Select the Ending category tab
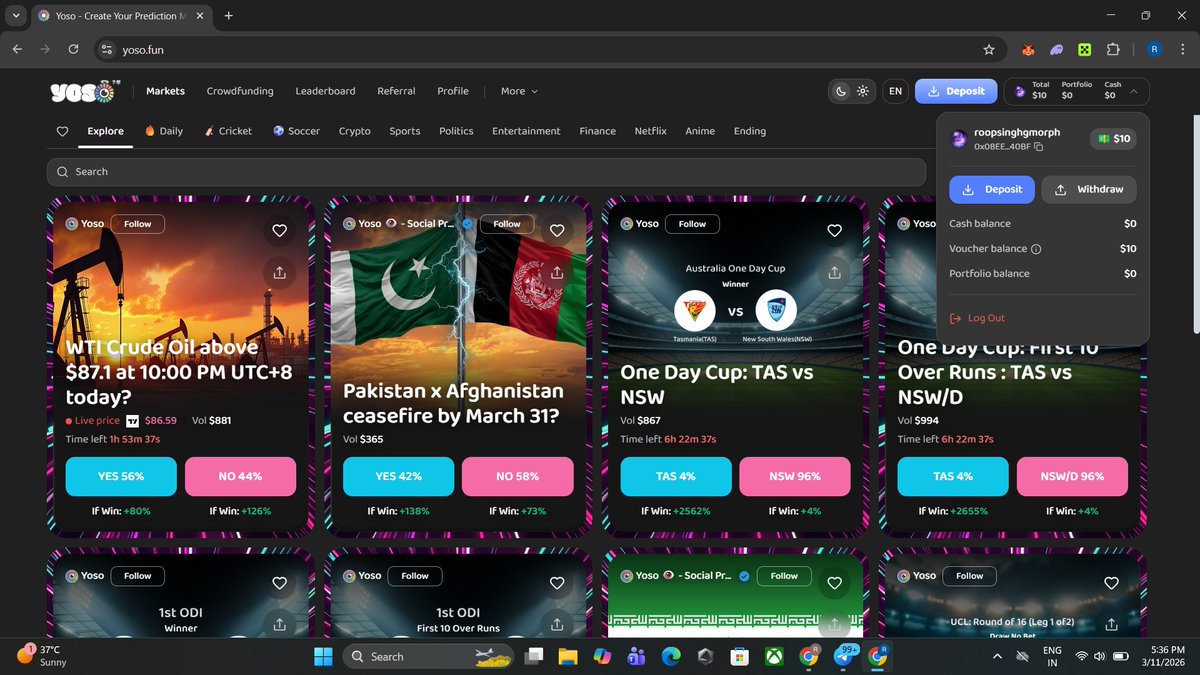 tap(749, 131)
